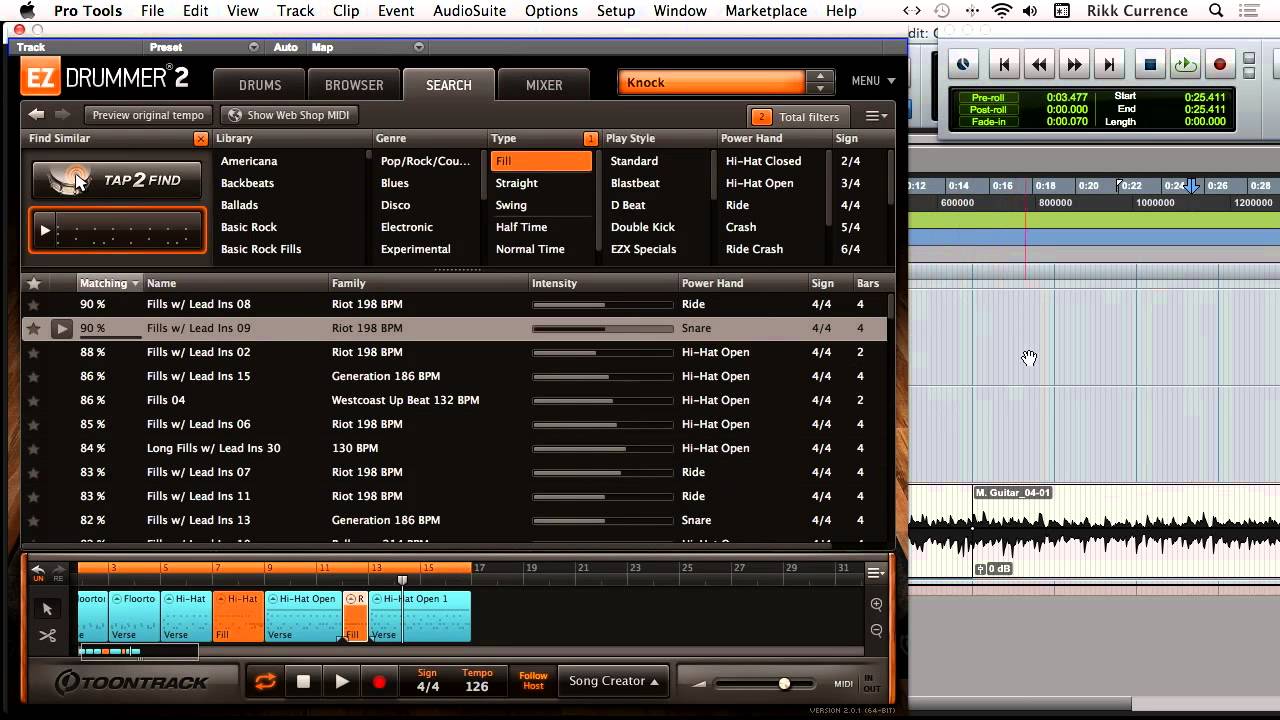
Task: Toggle loop in the EZdrummer transport
Action: point(265,682)
